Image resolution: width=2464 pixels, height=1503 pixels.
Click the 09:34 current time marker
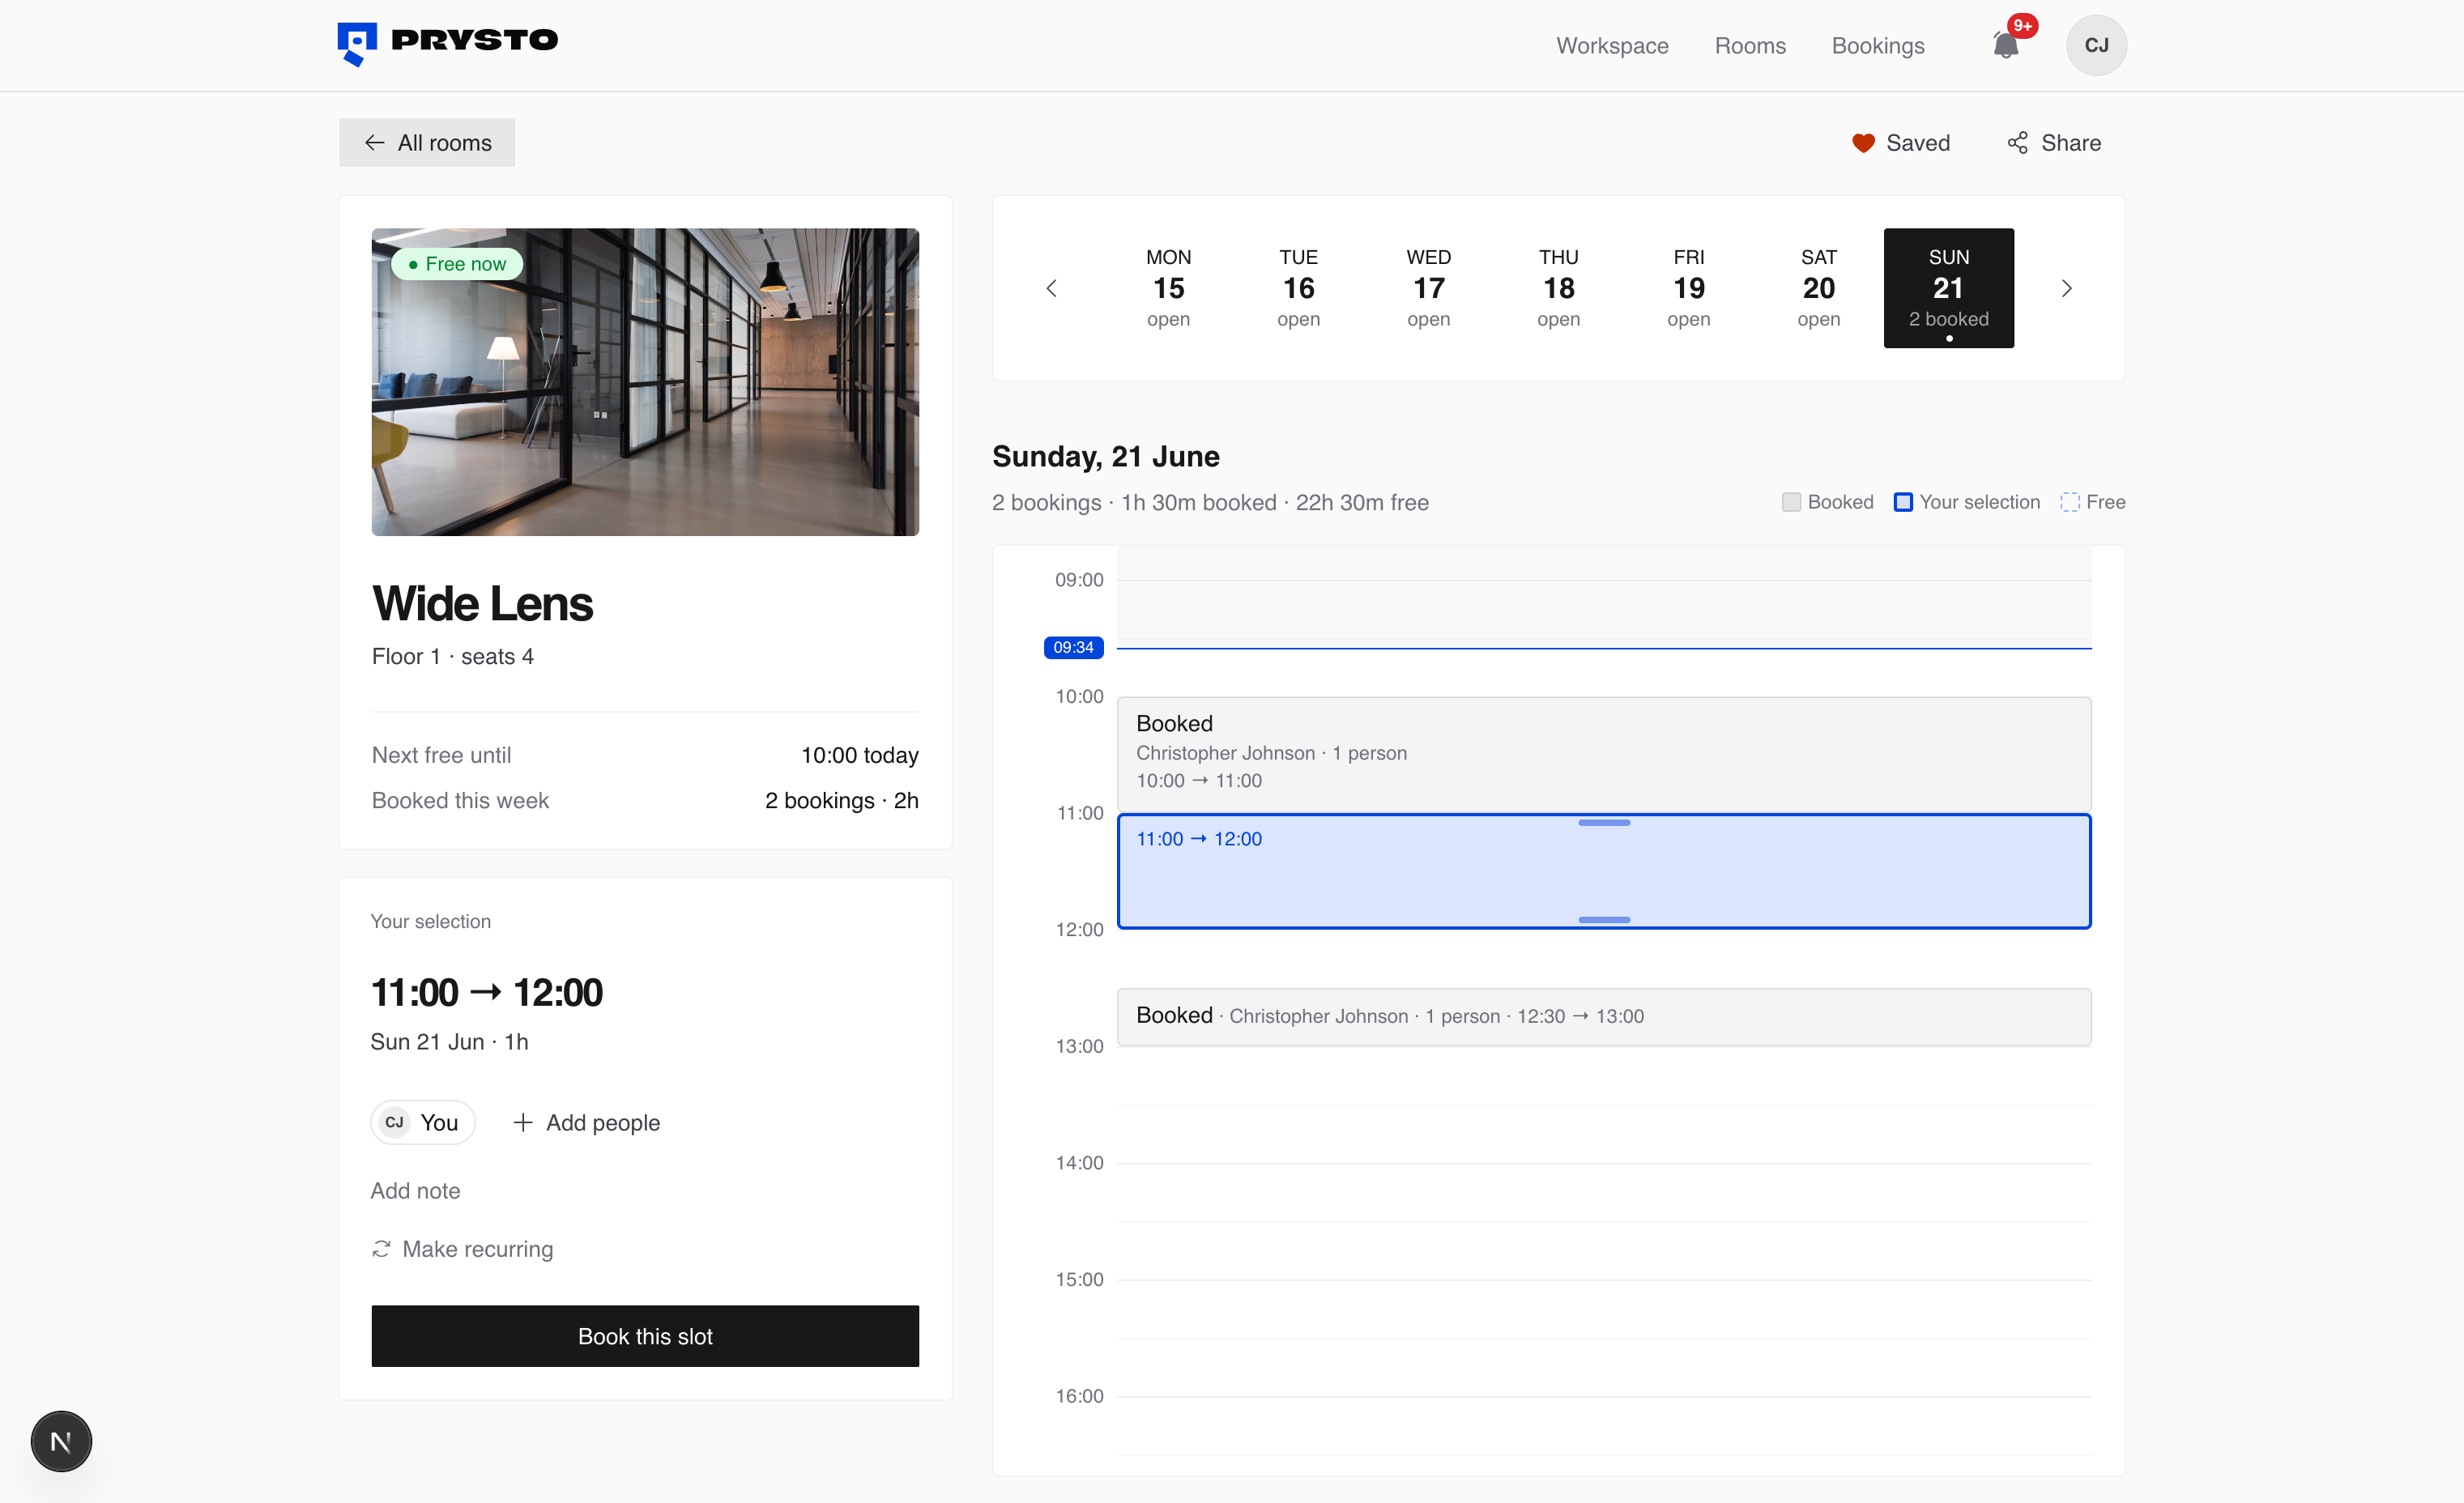[1073, 647]
